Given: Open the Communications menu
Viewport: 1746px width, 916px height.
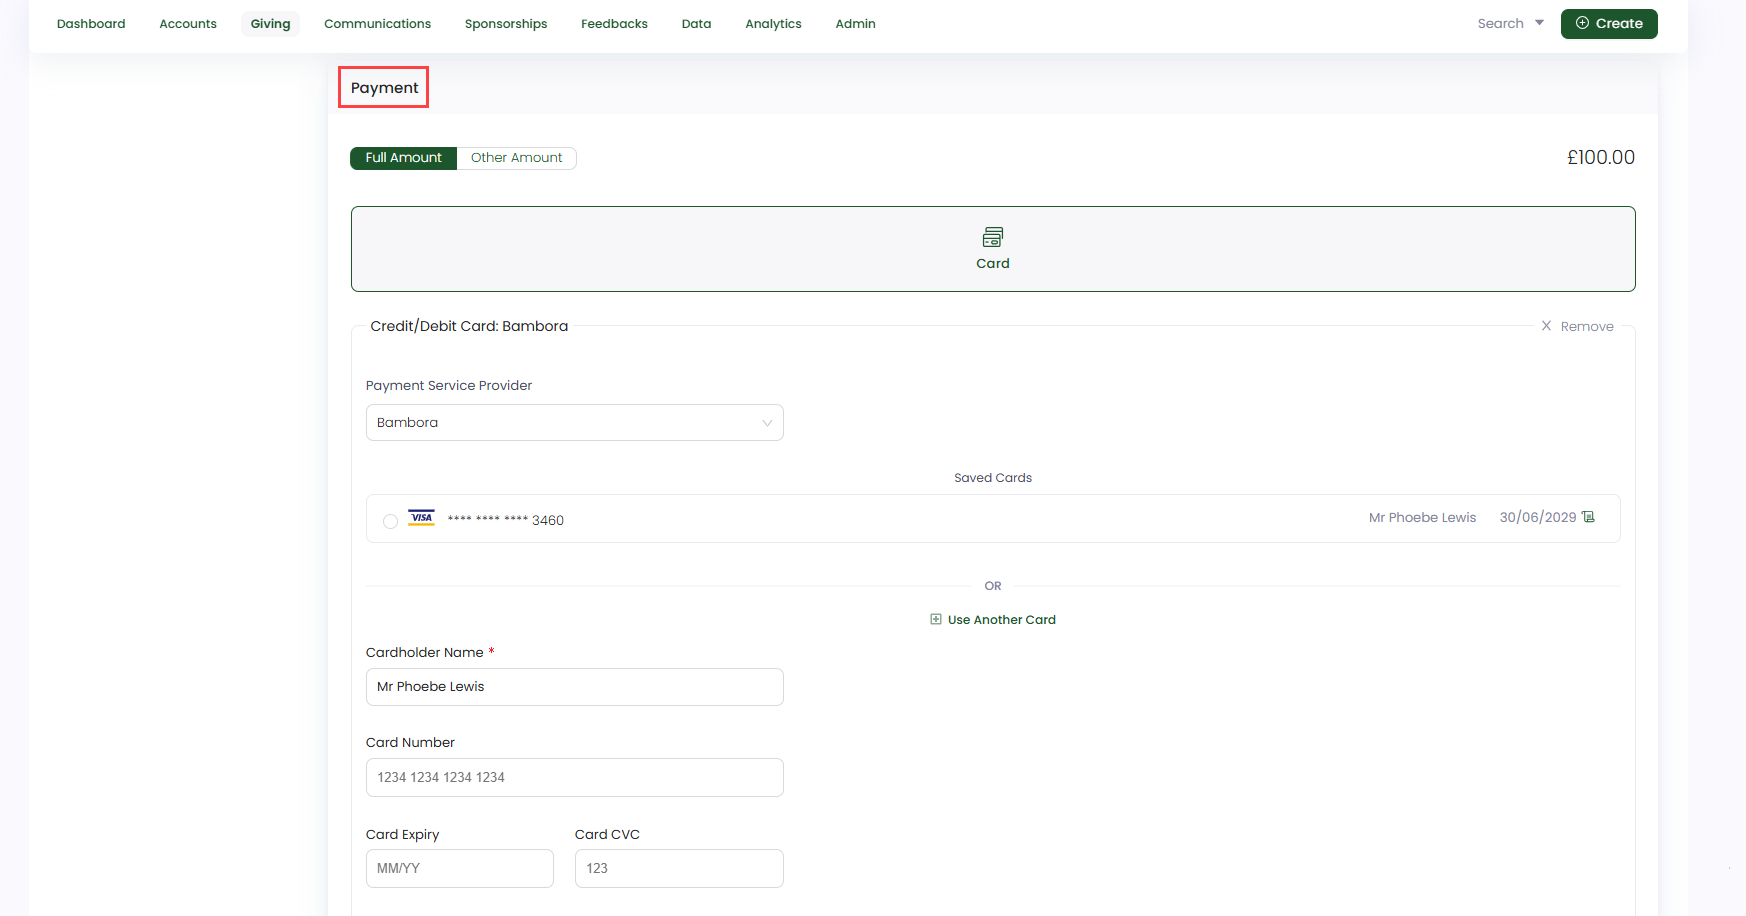Looking at the screenshot, I should tap(377, 24).
